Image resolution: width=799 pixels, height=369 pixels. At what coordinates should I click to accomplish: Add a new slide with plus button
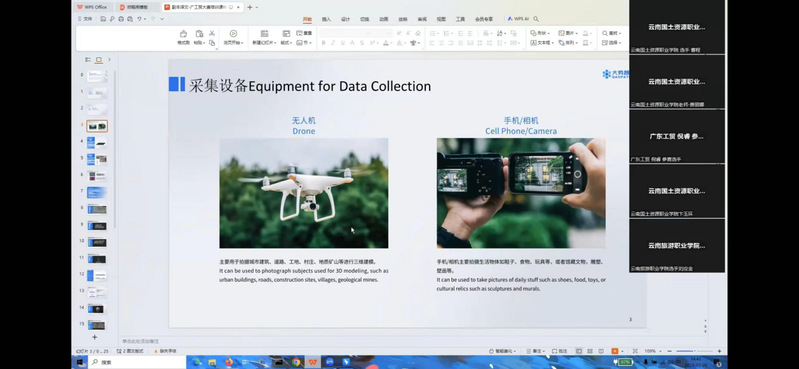pos(94,337)
